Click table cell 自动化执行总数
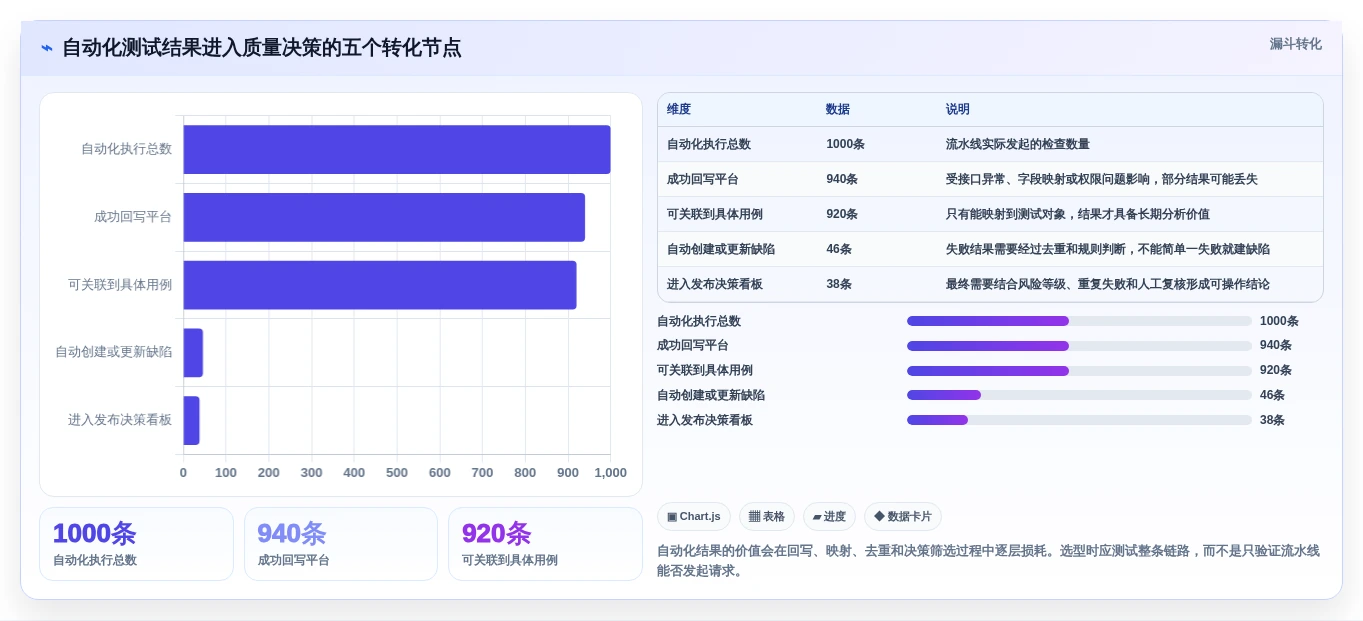The height and width of the screenshot is (621, 1363). coord(709,144)
